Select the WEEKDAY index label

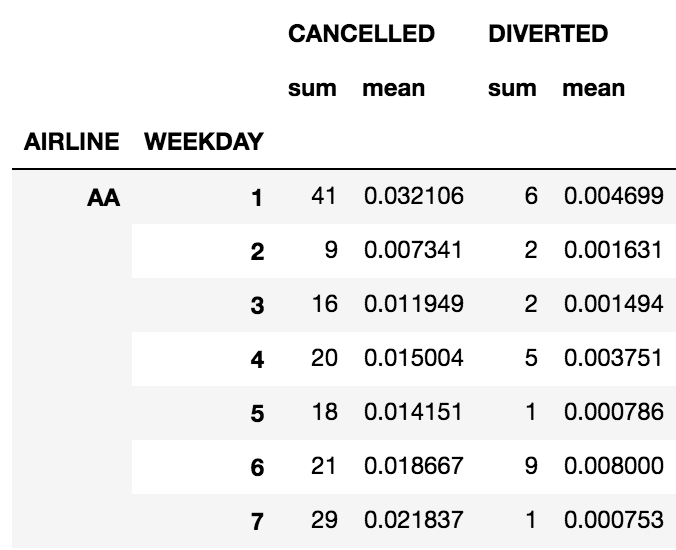click(x=204, y=142)
